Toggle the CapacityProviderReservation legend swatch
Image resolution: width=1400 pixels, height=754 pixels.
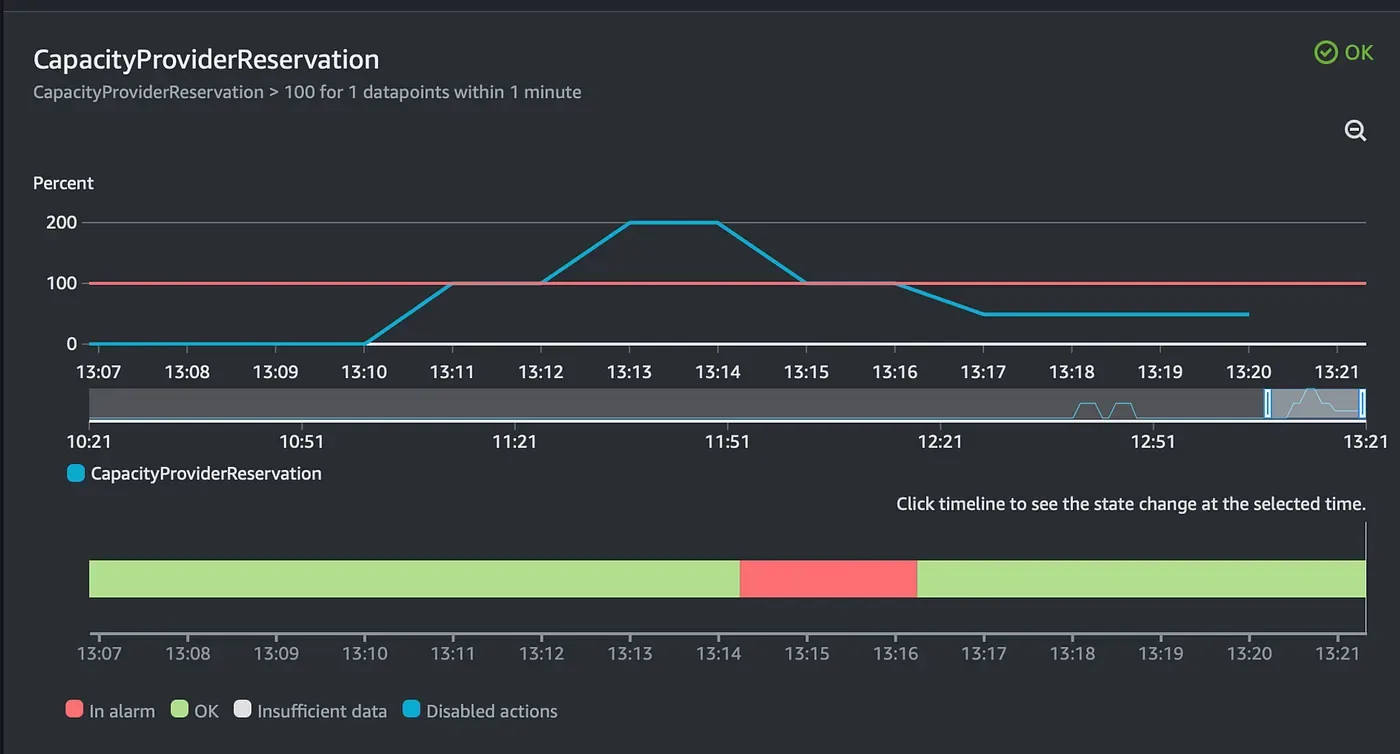coord(75,473)
